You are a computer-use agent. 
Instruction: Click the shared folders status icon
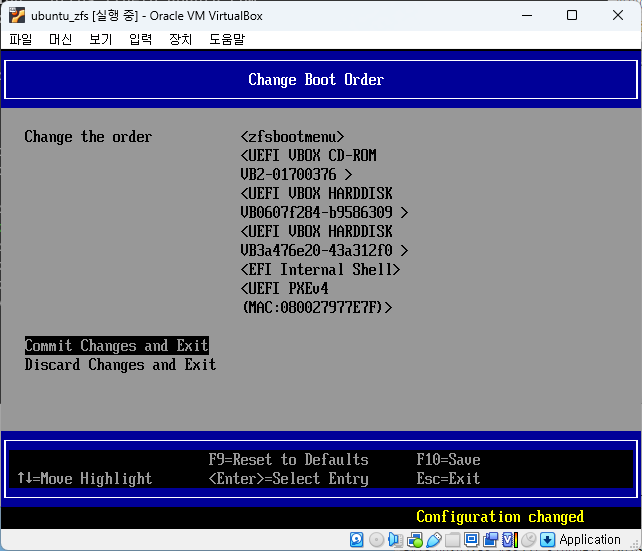tap(452, 539)
